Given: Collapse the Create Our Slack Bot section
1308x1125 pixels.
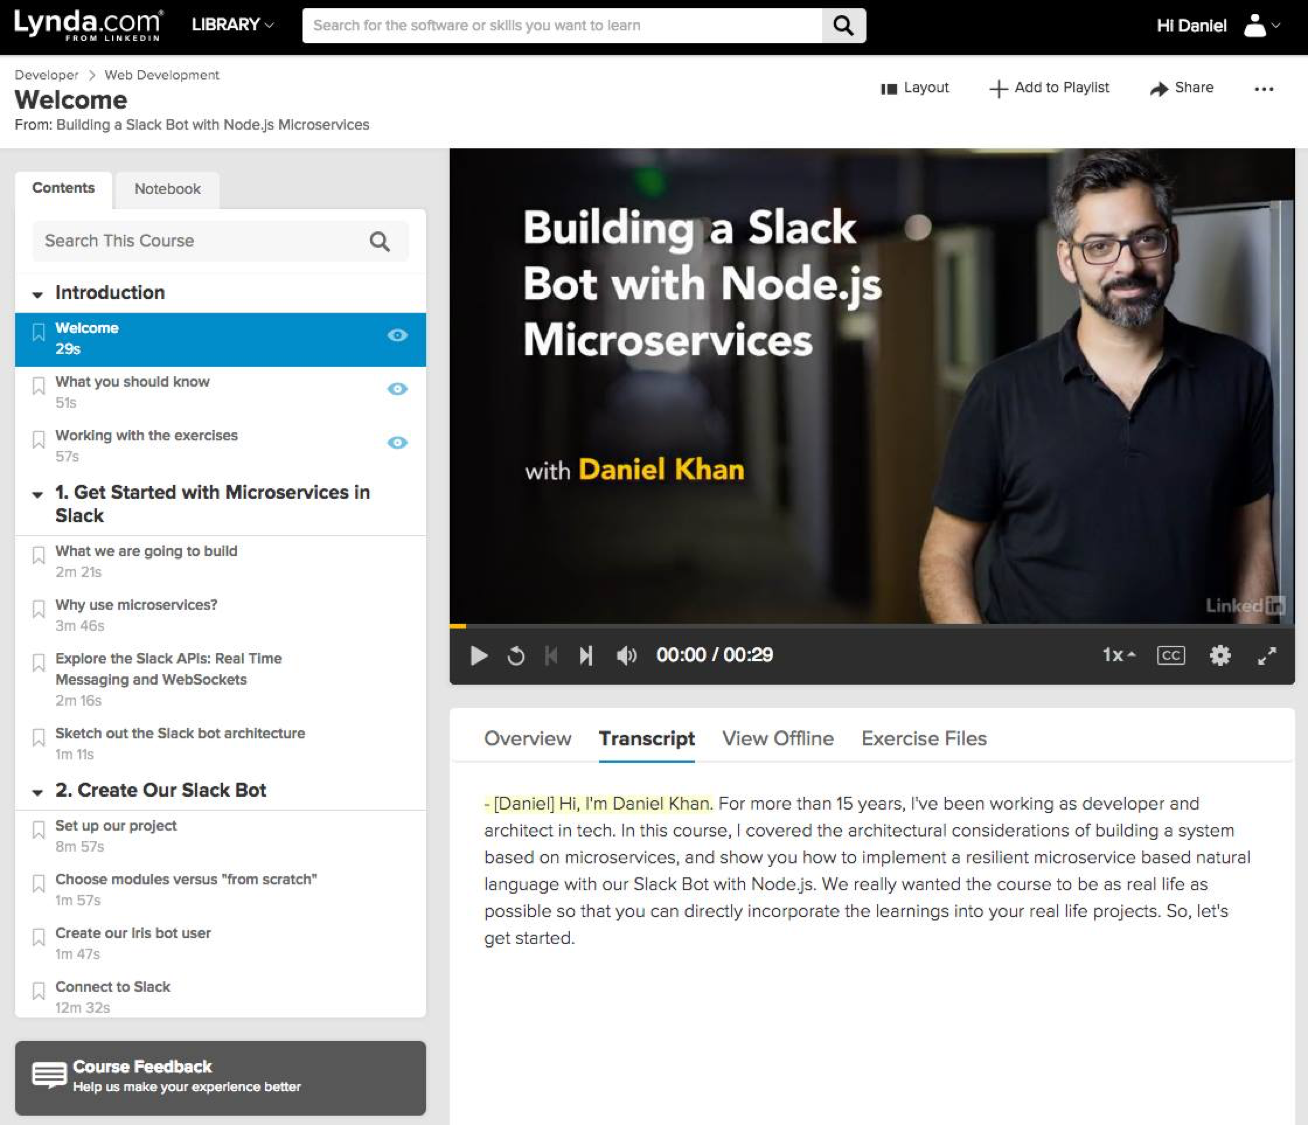Looking at the screenshot, I should point(37,793).
